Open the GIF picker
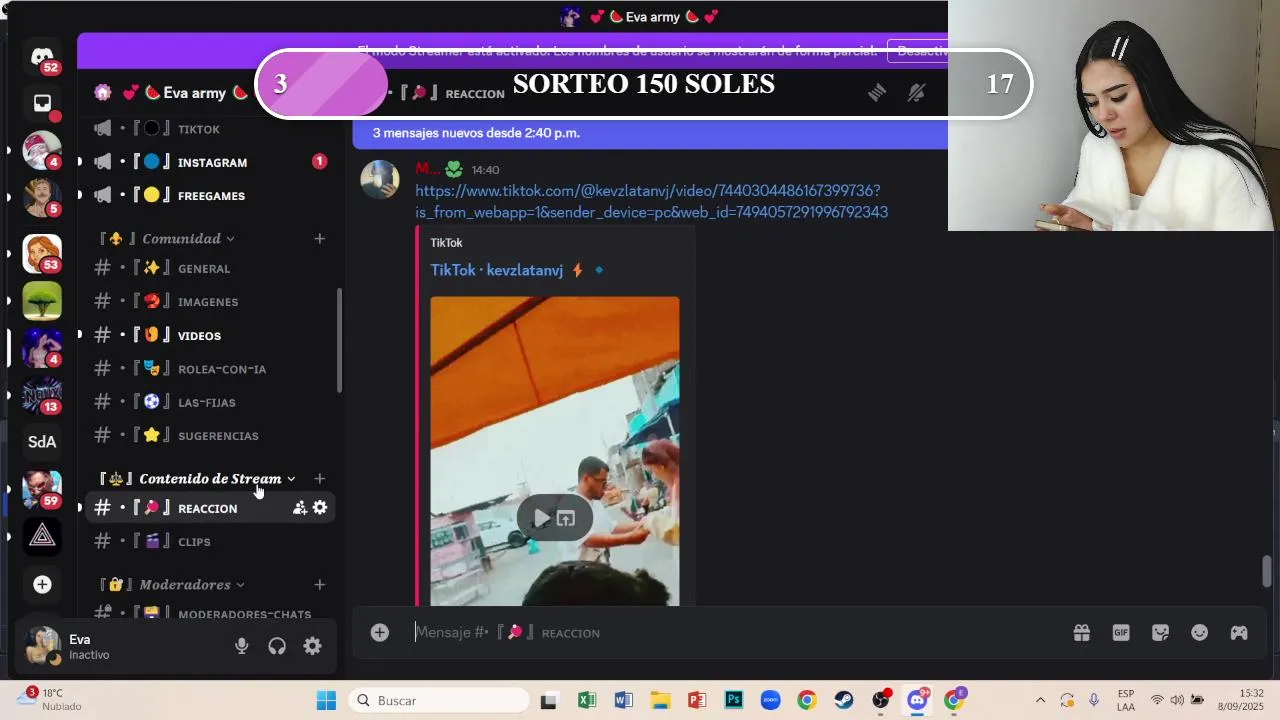The width and height of the screenshot is (1280, 720). [x=1121, y=632]
